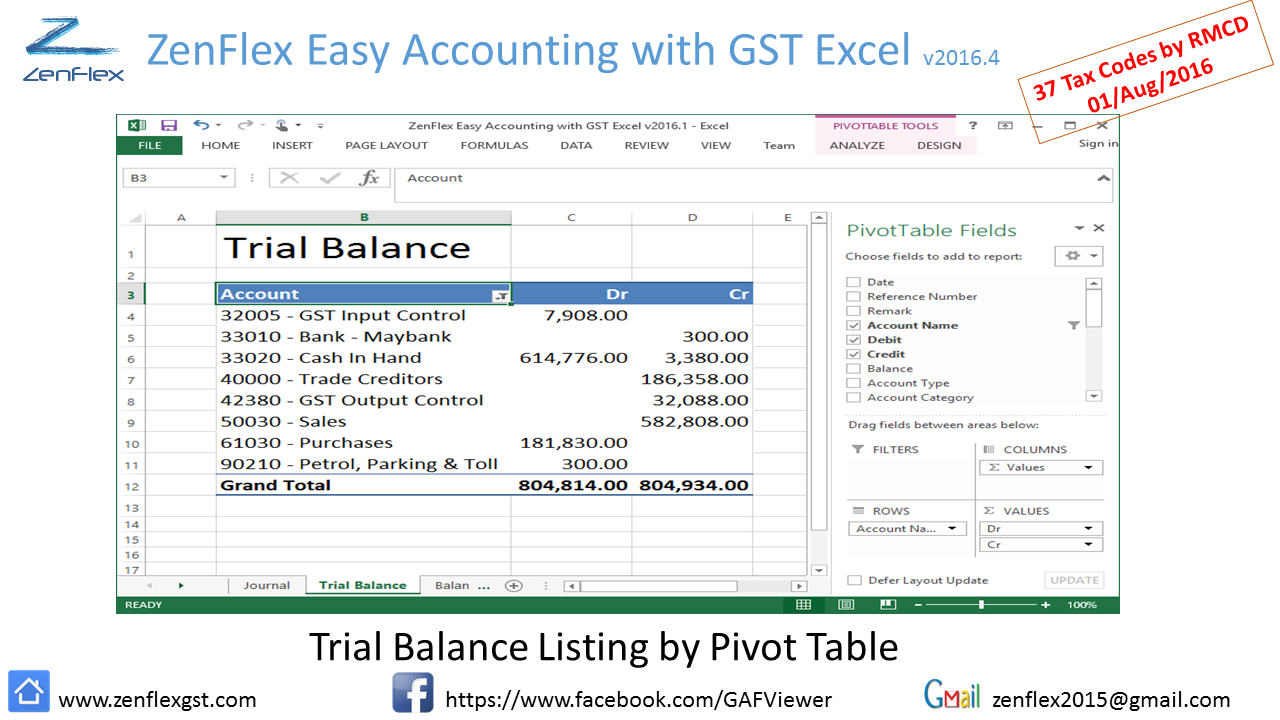Expand the formula bar chevron
This screenshot has height=720, width=1280.
point(1103,179)
